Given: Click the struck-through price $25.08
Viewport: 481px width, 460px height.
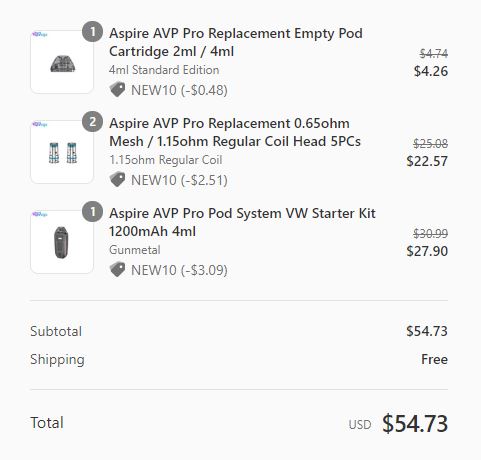Looking at the screenshot, I should point(430,144).
